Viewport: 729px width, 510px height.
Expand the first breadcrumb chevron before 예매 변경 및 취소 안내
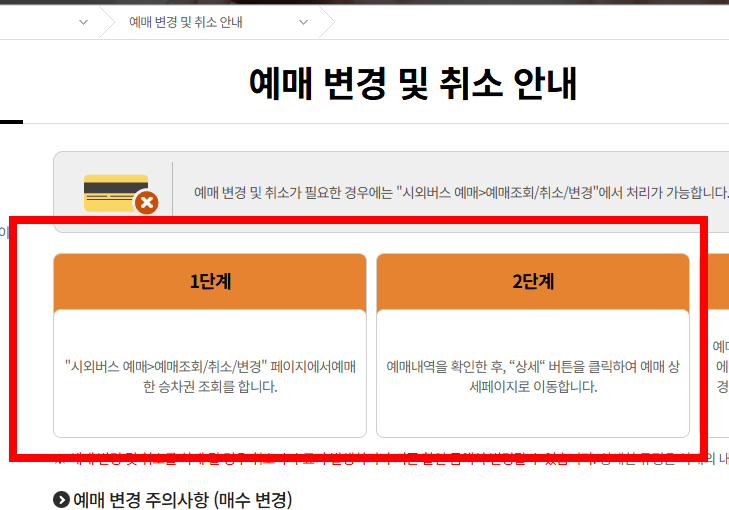click(x=84, y=22)
